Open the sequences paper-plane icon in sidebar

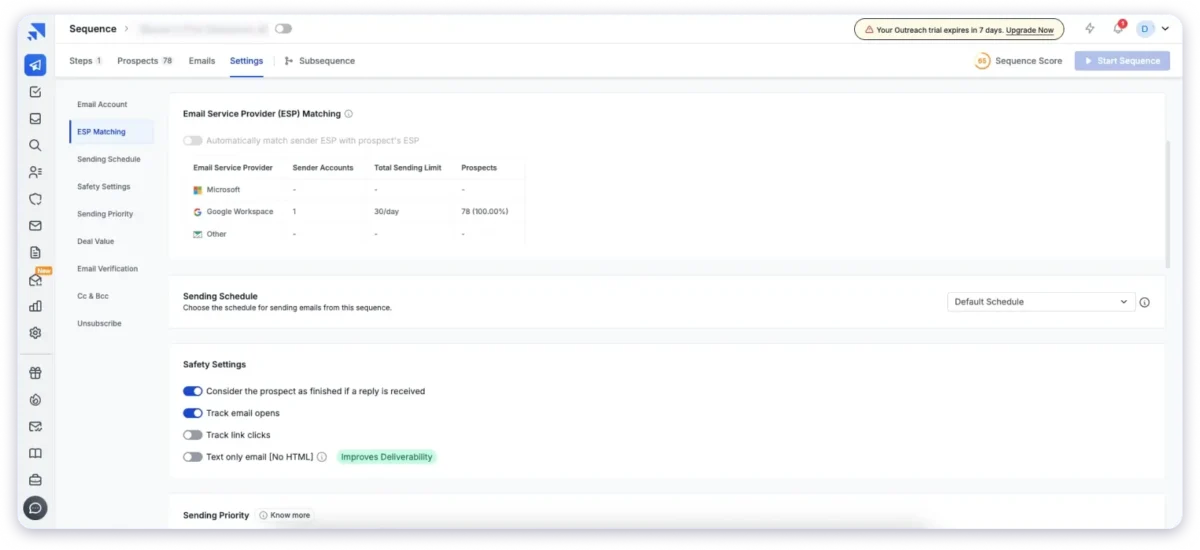tap(35, 65)
